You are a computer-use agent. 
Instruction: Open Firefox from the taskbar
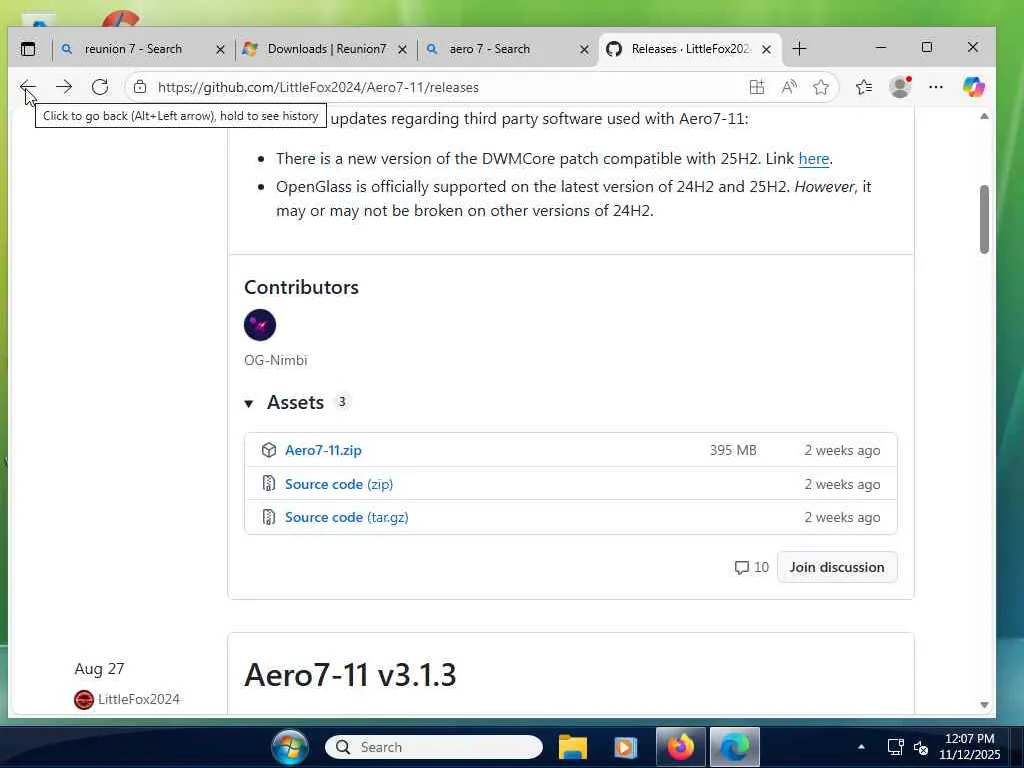pyautogui.click(x=680, y=746)
